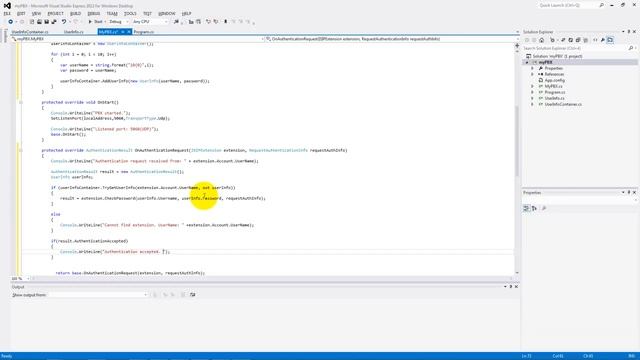Pin the Solution Explorer panel with auto-hide

click(x=629, y=32)
